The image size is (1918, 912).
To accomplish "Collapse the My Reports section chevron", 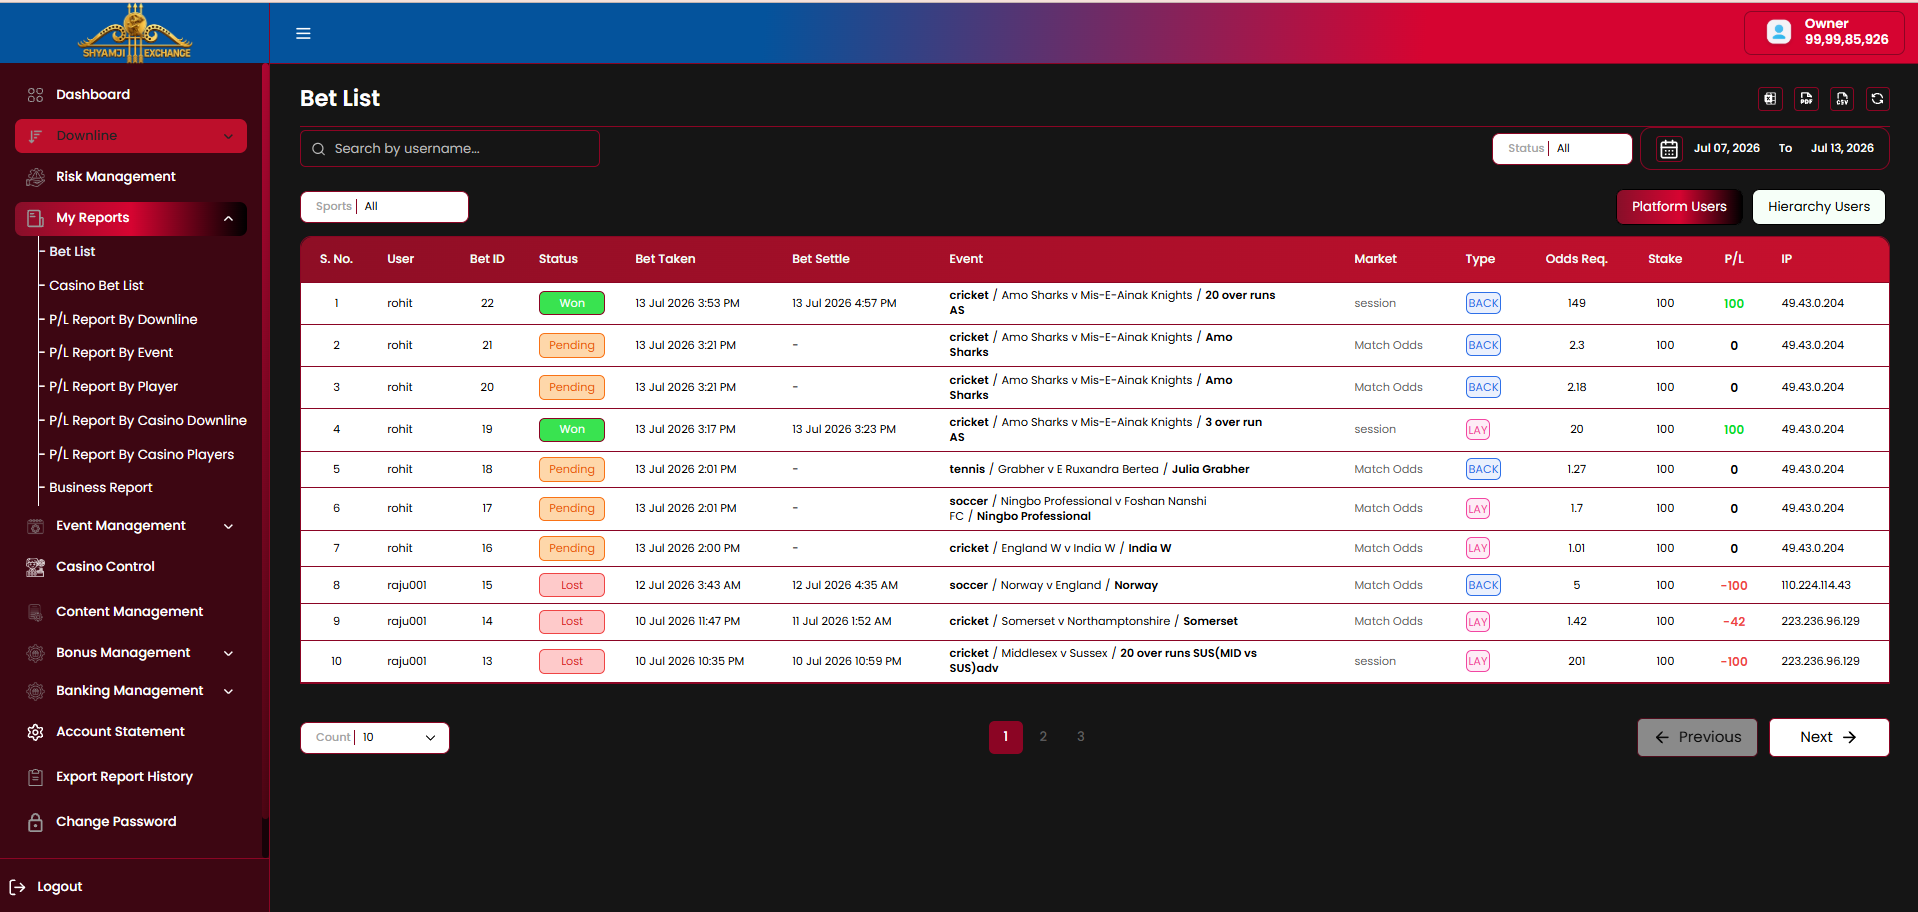I will 228,218.
